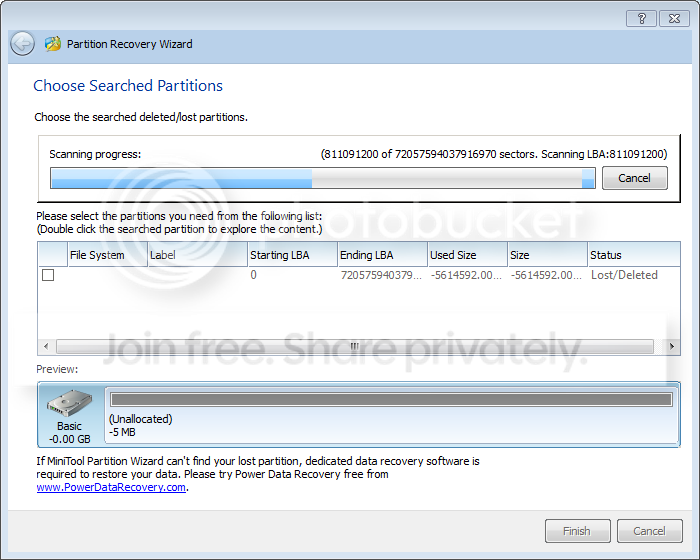Sort by Size column header
700x560 pixels.
pyautogui.click(x=548, y=255)
